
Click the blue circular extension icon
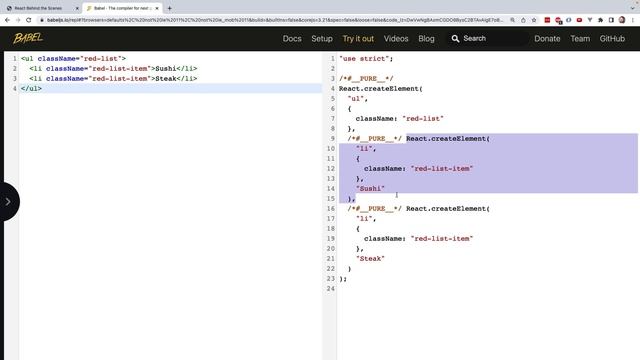(x=569, y=20)
